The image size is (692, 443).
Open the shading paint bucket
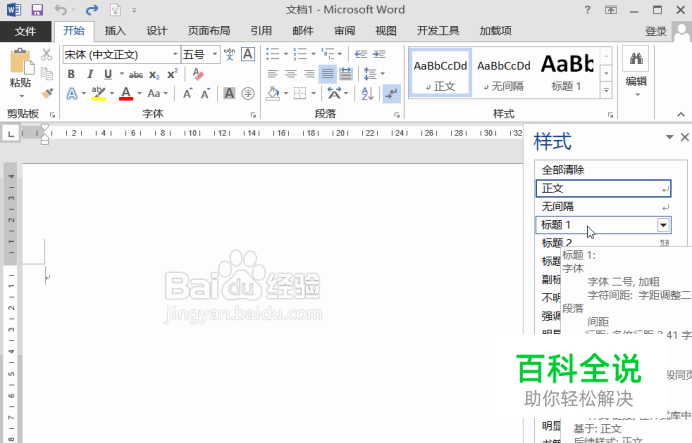[273, 93]
